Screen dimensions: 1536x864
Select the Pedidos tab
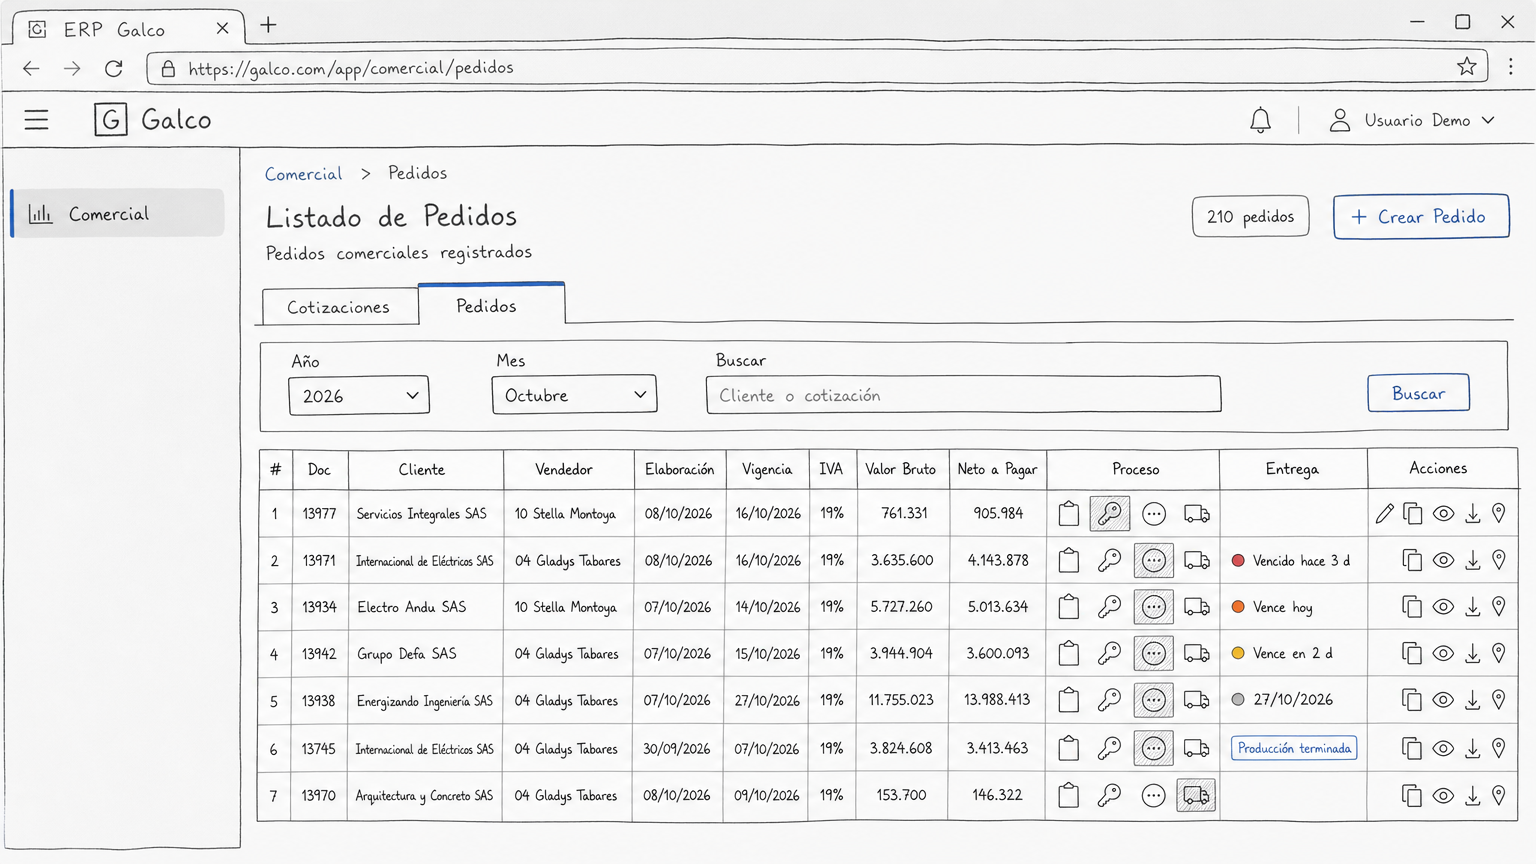point(491,304)
